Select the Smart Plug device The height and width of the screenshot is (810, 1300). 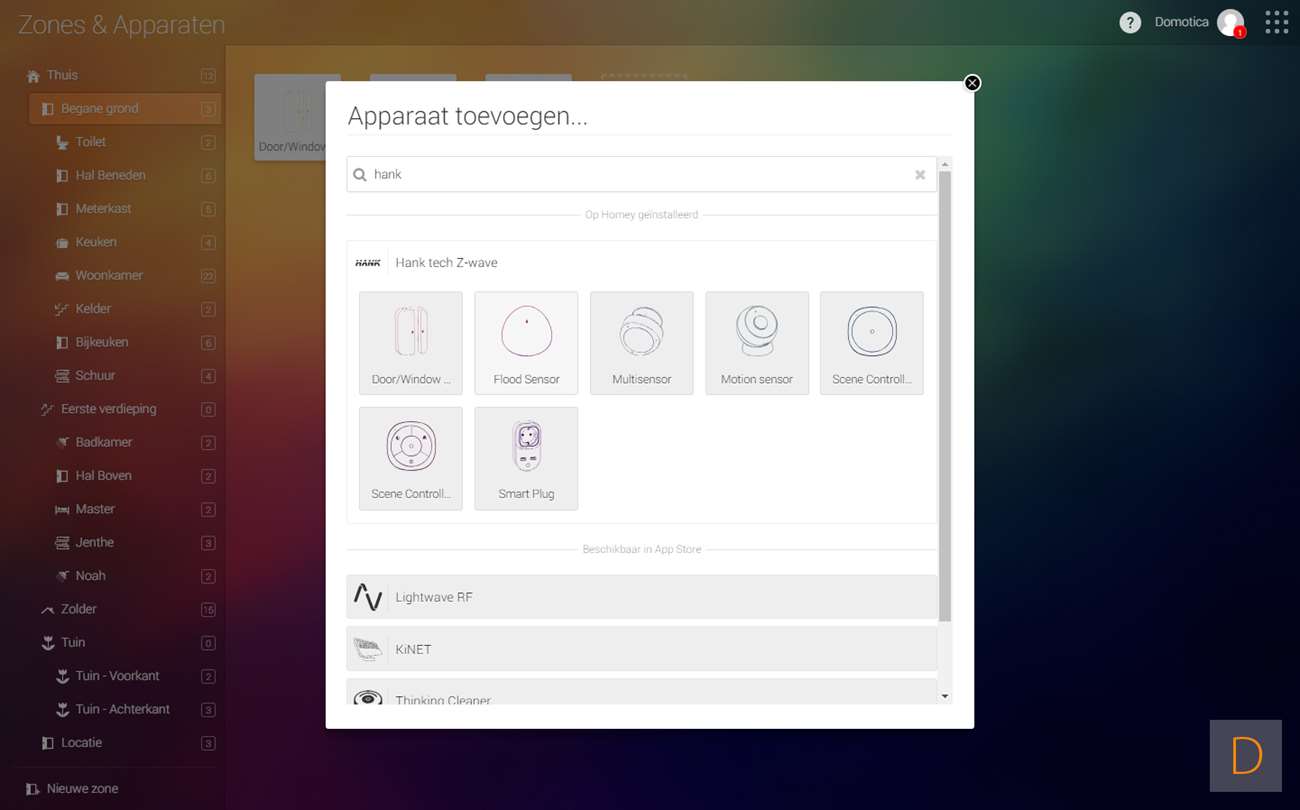pyautogui.click(x=526, y=458)
